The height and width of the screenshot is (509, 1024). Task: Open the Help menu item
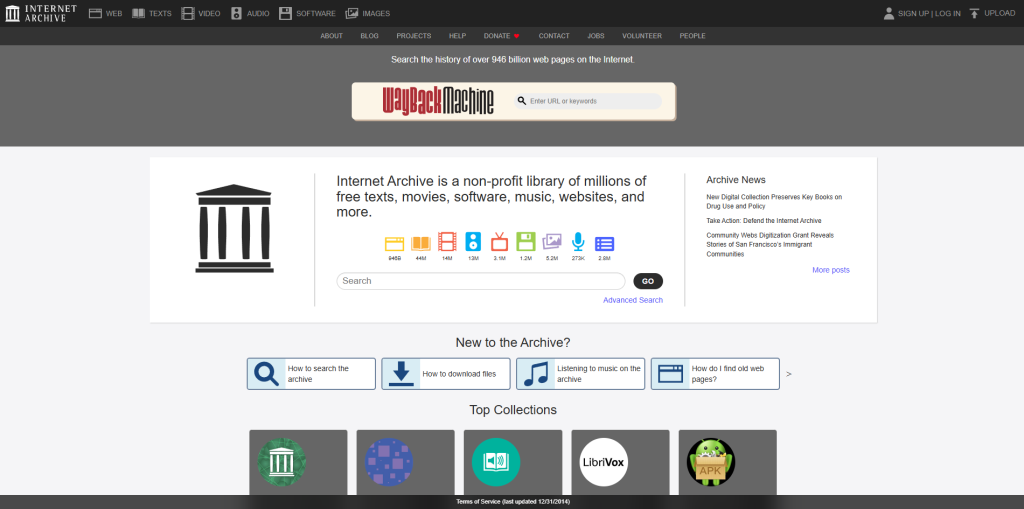pyautogui.click(x=457, y=36)
